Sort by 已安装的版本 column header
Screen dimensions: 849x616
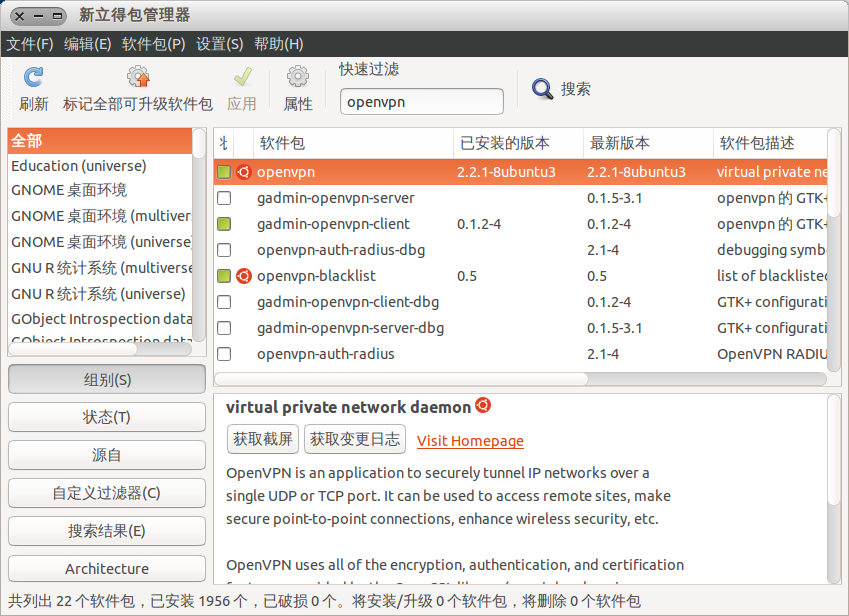[518, 143]
